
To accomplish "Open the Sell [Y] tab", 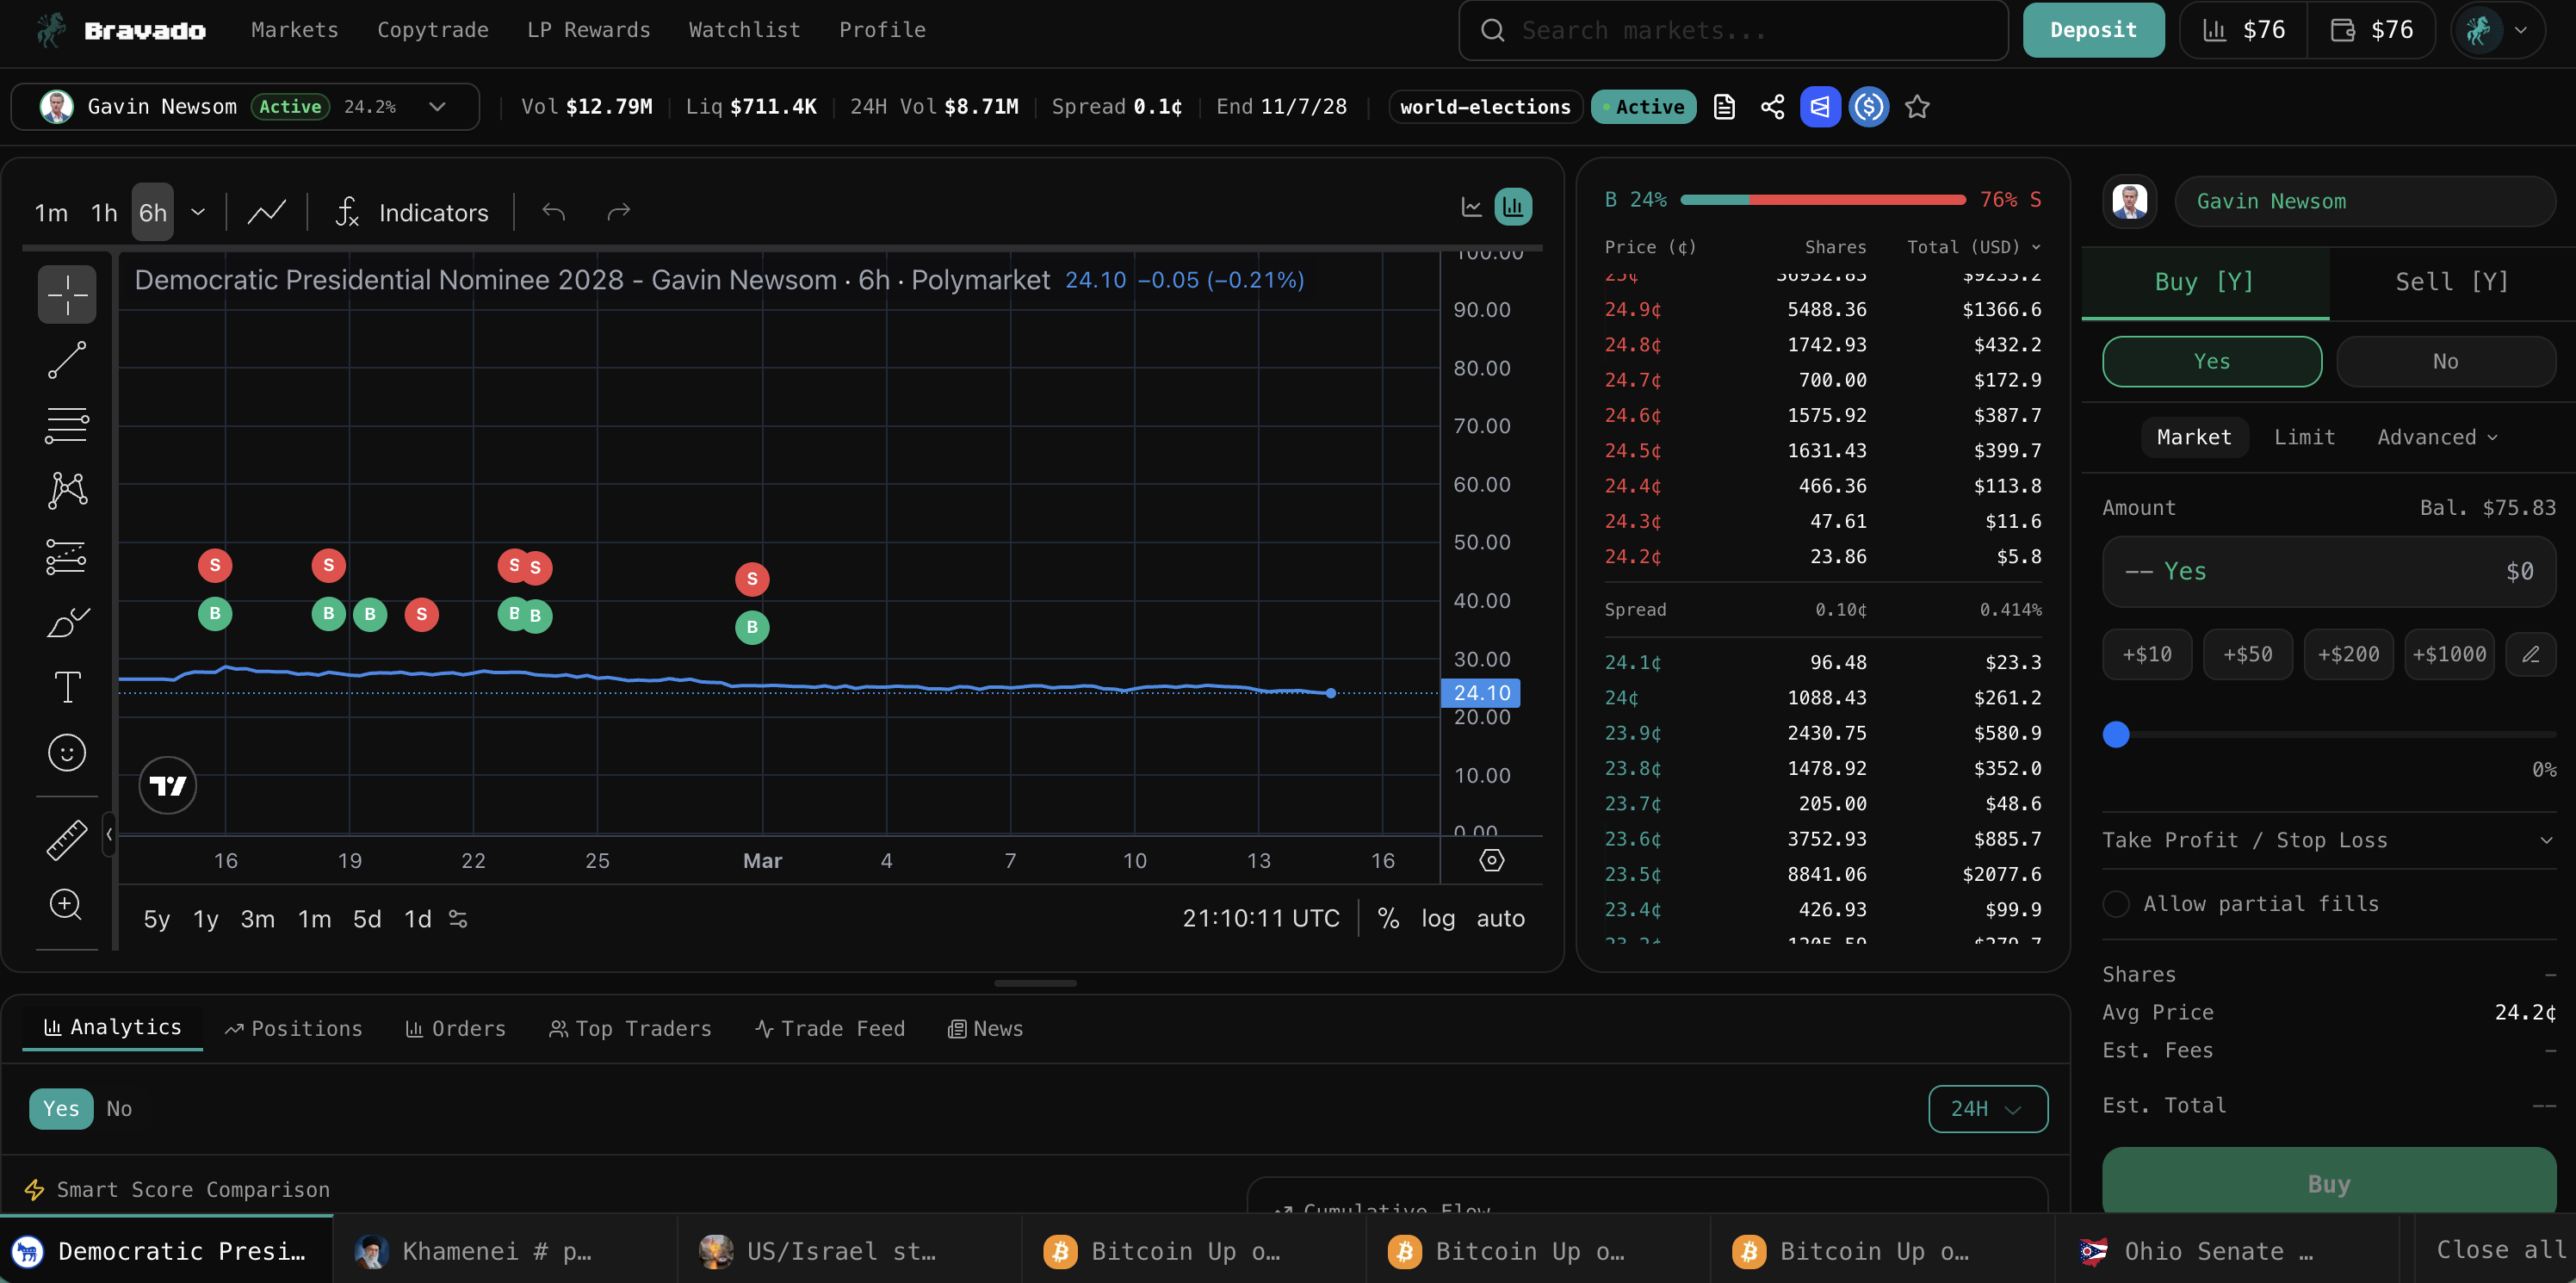I will pyautogui.click(x=2451, y=282).
